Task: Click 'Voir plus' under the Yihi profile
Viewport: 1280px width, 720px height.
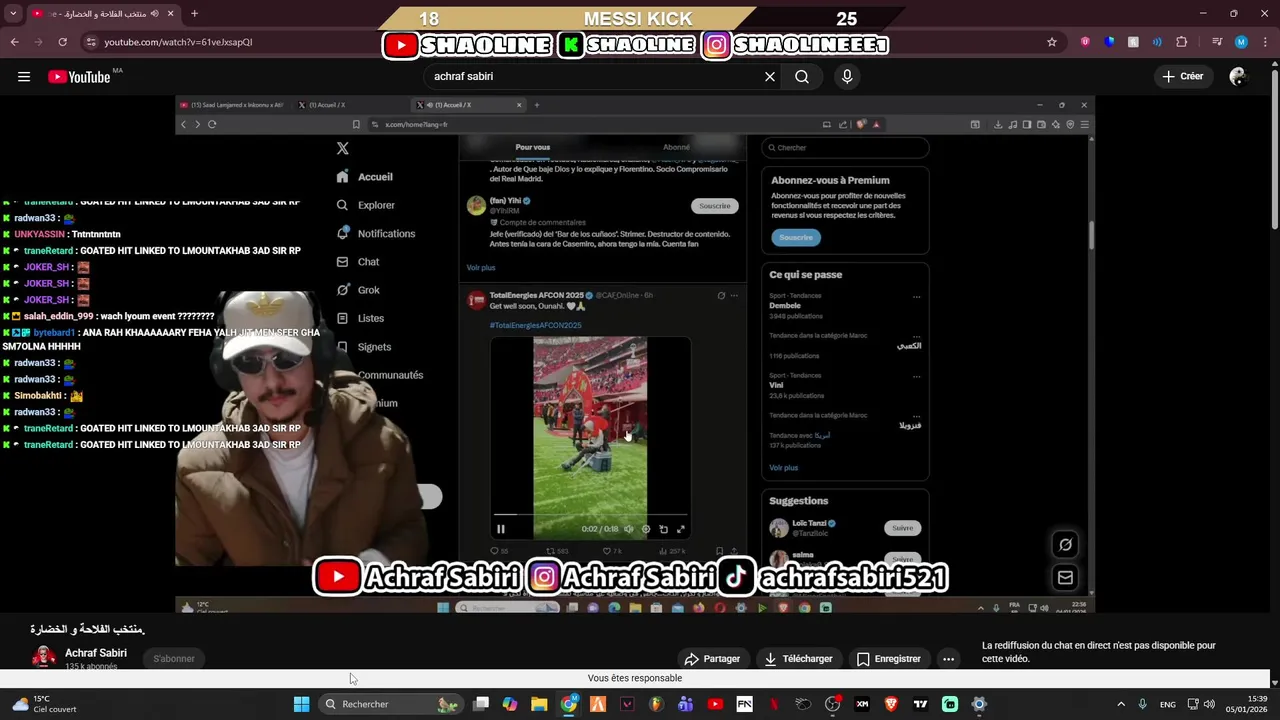Action: pos(481,268)
